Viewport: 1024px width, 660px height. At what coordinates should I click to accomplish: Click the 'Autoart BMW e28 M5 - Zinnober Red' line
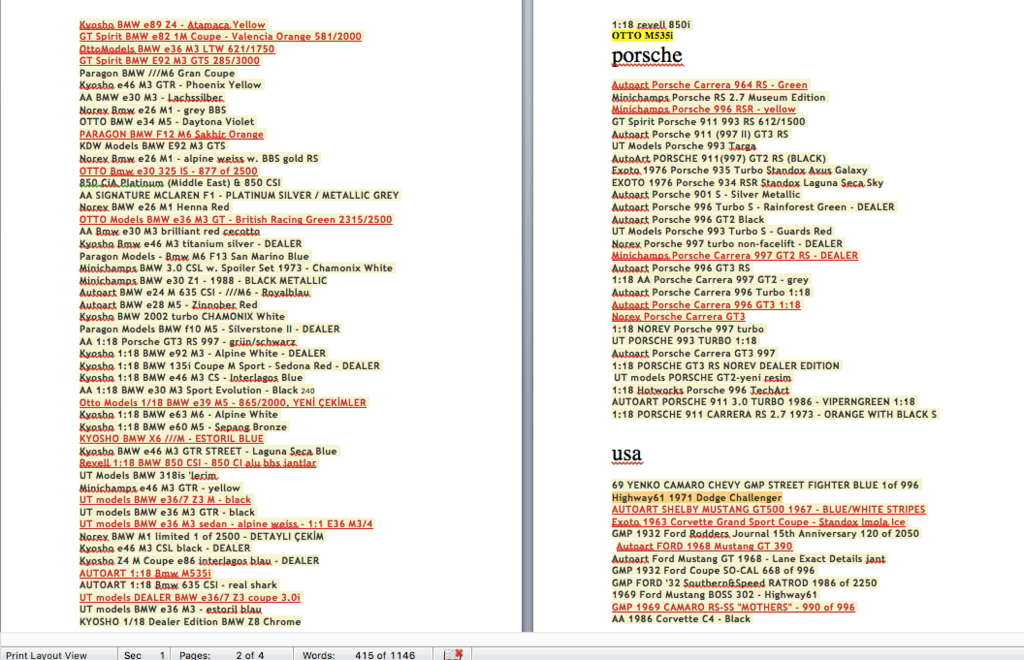click(x=168, y=305)
